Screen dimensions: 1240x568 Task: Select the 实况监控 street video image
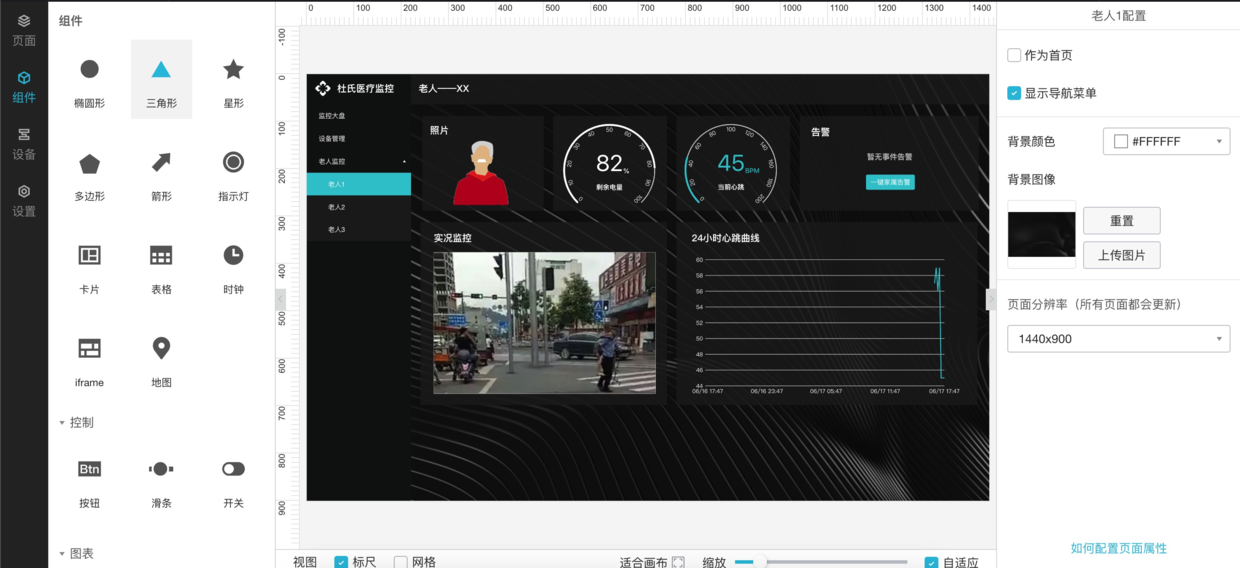[x=544, y=322]
